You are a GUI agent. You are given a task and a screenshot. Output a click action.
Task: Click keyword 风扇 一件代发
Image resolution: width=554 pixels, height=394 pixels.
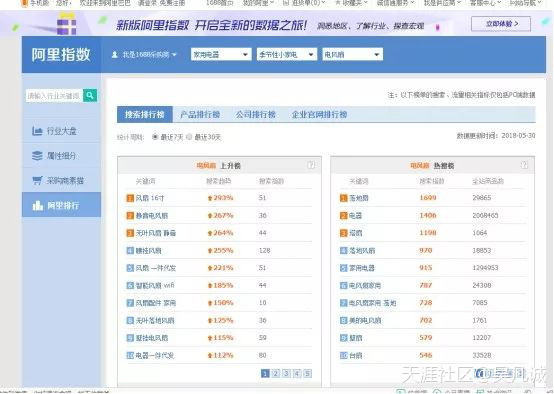pos(156,268)
